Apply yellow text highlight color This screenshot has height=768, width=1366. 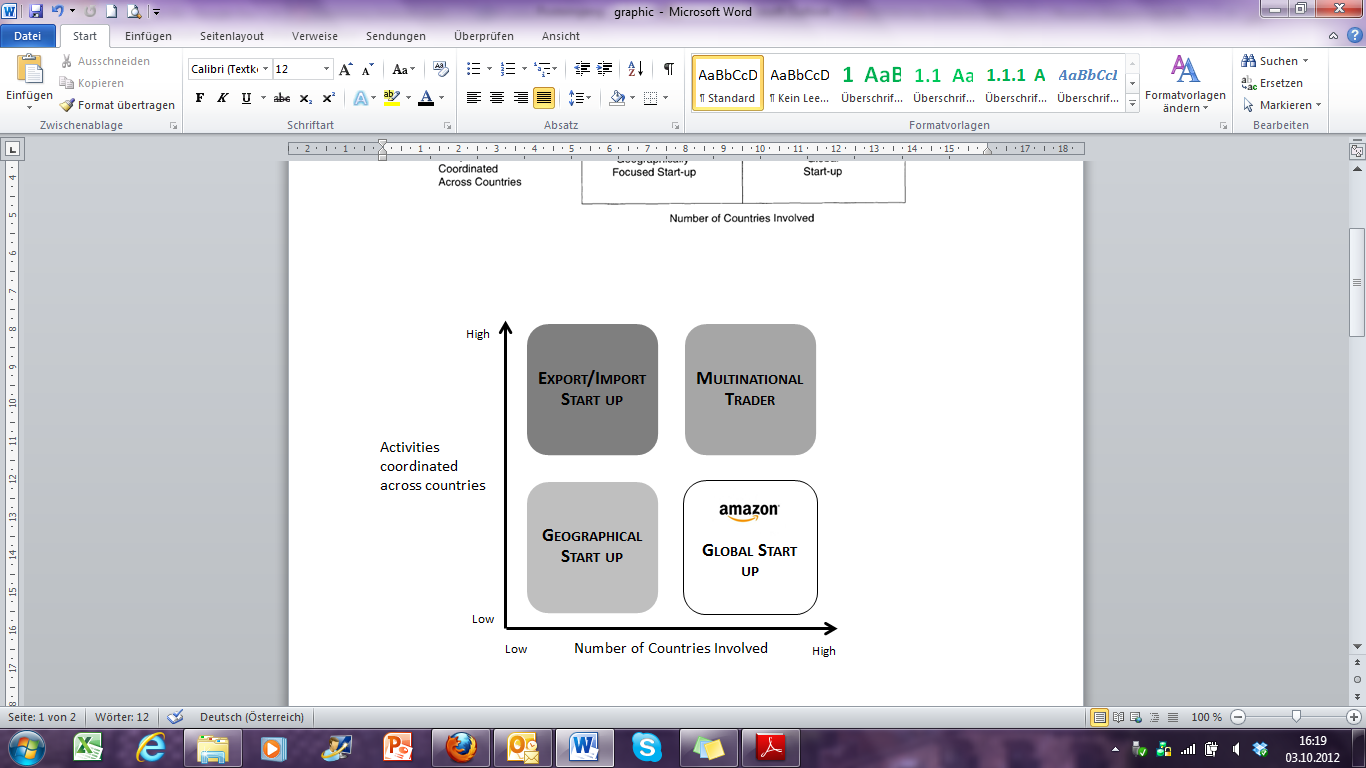click(391, 98)
